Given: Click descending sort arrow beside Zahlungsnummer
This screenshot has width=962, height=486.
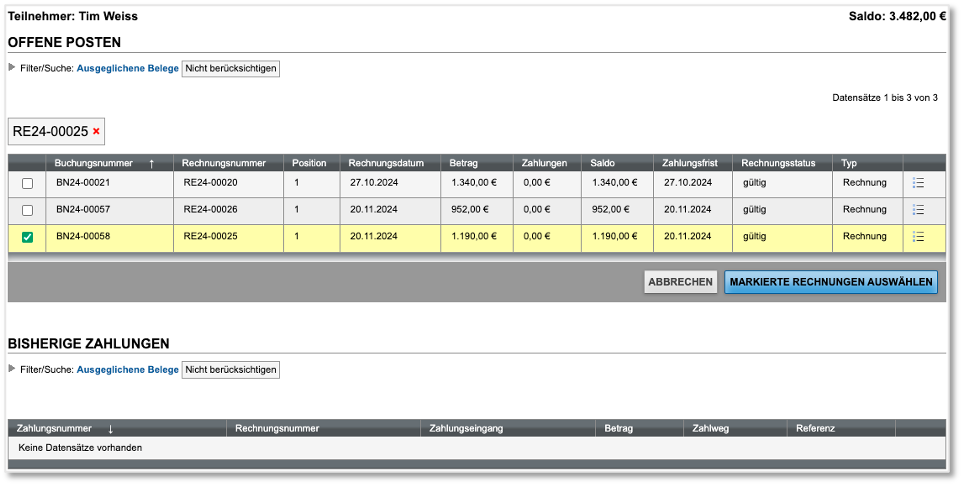Looking at the screenshot, I should [x=110, y=428].
